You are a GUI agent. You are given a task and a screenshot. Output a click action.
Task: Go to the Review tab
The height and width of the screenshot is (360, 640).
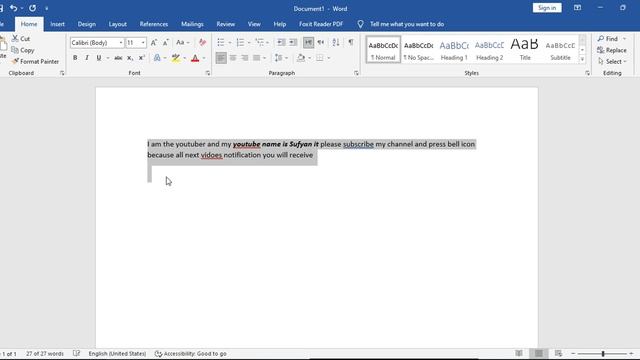[x=226, y=24]
